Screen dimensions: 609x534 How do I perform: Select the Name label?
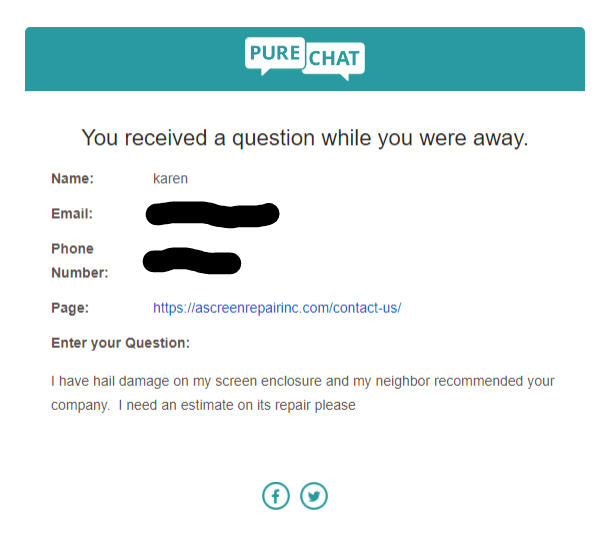tap(72, 179)
